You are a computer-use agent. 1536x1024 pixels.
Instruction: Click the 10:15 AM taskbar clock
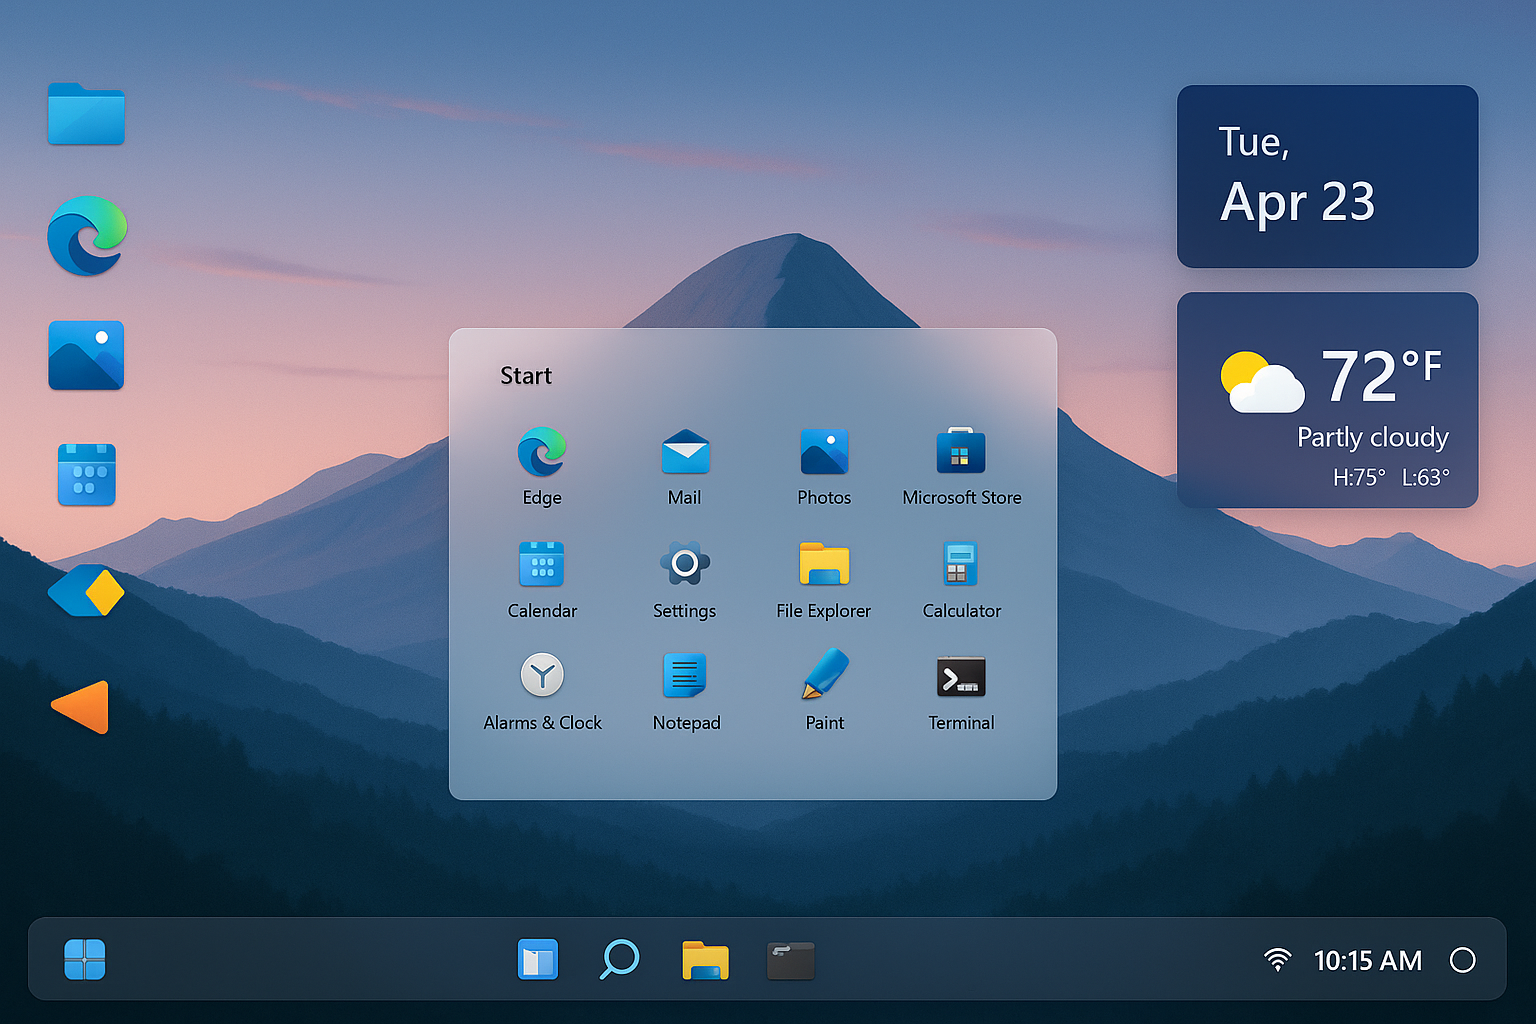(x=1367, y=961)
